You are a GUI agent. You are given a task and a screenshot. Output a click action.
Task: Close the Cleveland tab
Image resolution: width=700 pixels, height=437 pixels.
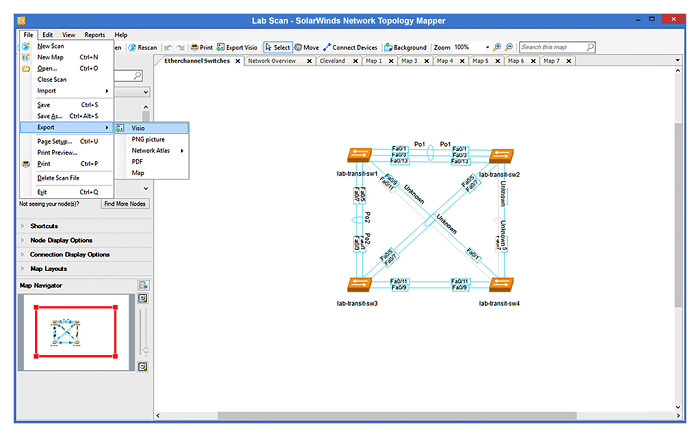point(355,61)
